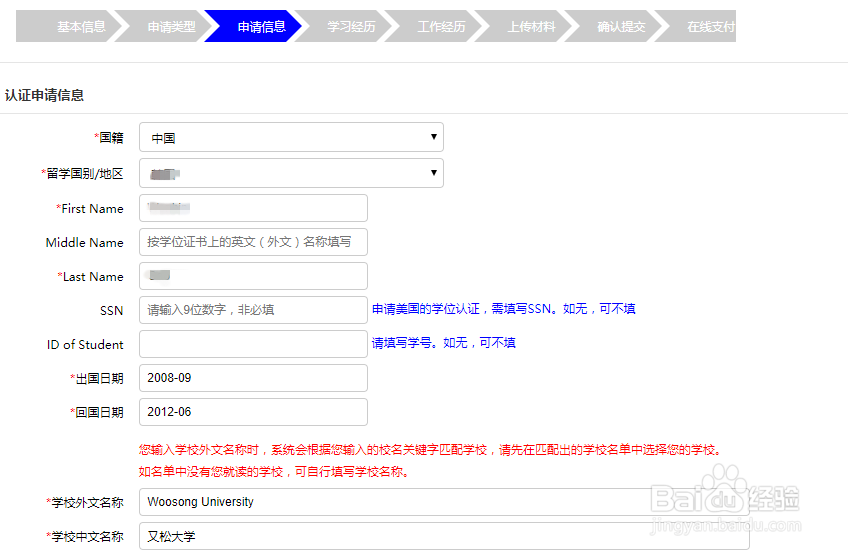Image resolution: width=848 pixels, height=554 pixels.
Task: Click the *Last Name field label
Action: (x=90, y=276)
